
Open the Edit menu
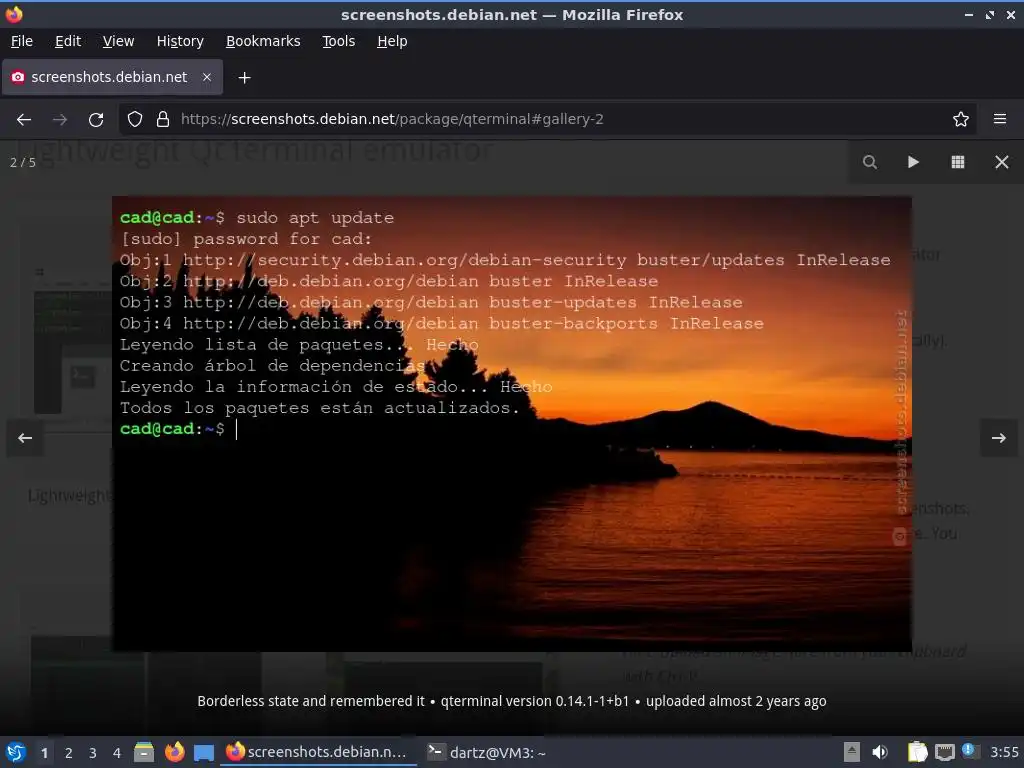(68, 41)
